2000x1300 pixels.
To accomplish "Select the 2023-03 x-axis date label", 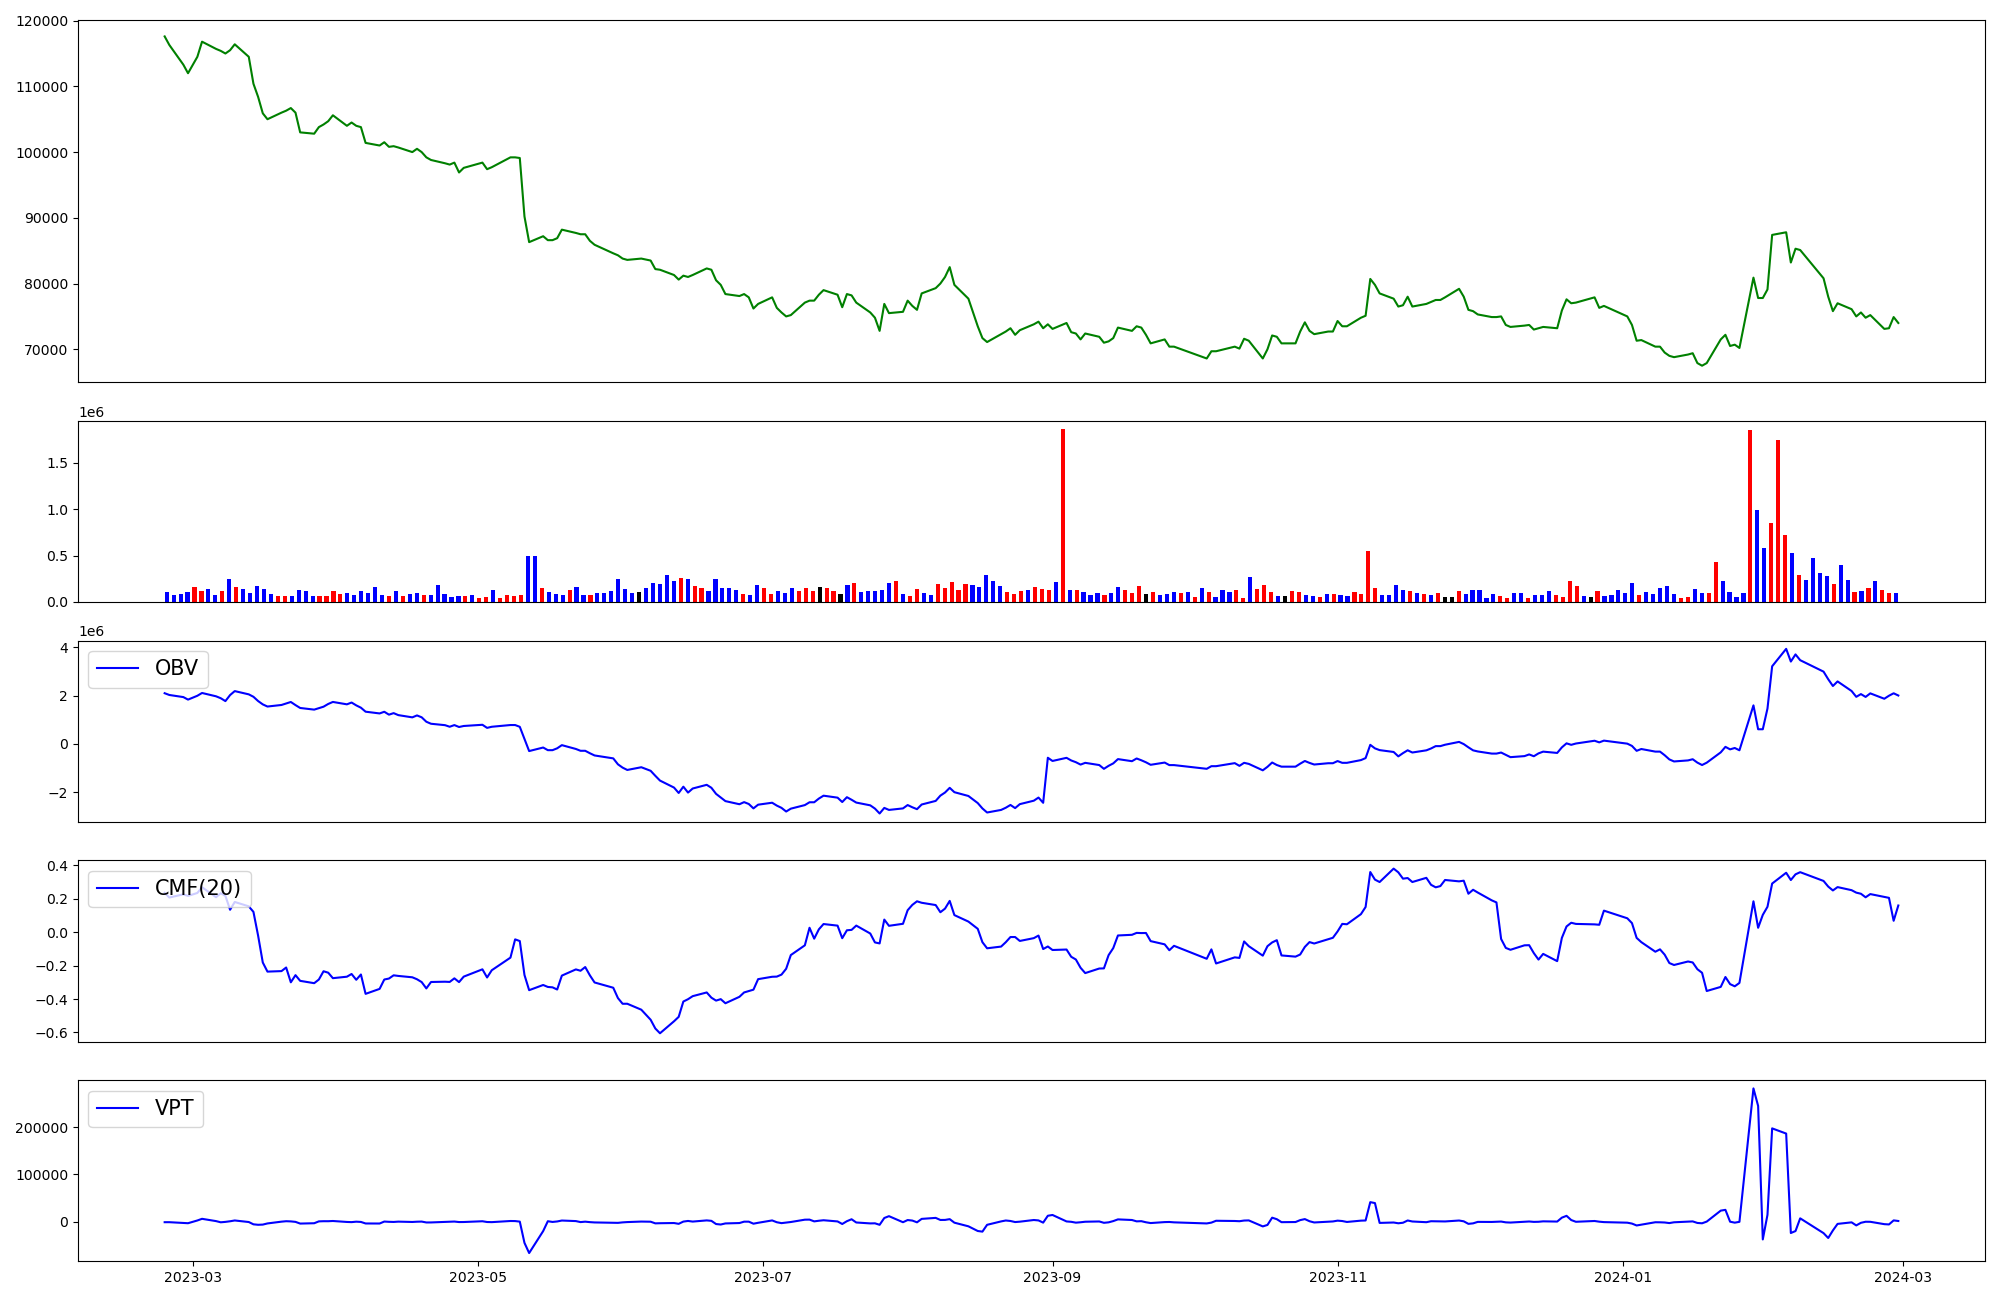I will [x=193, y=1277].
